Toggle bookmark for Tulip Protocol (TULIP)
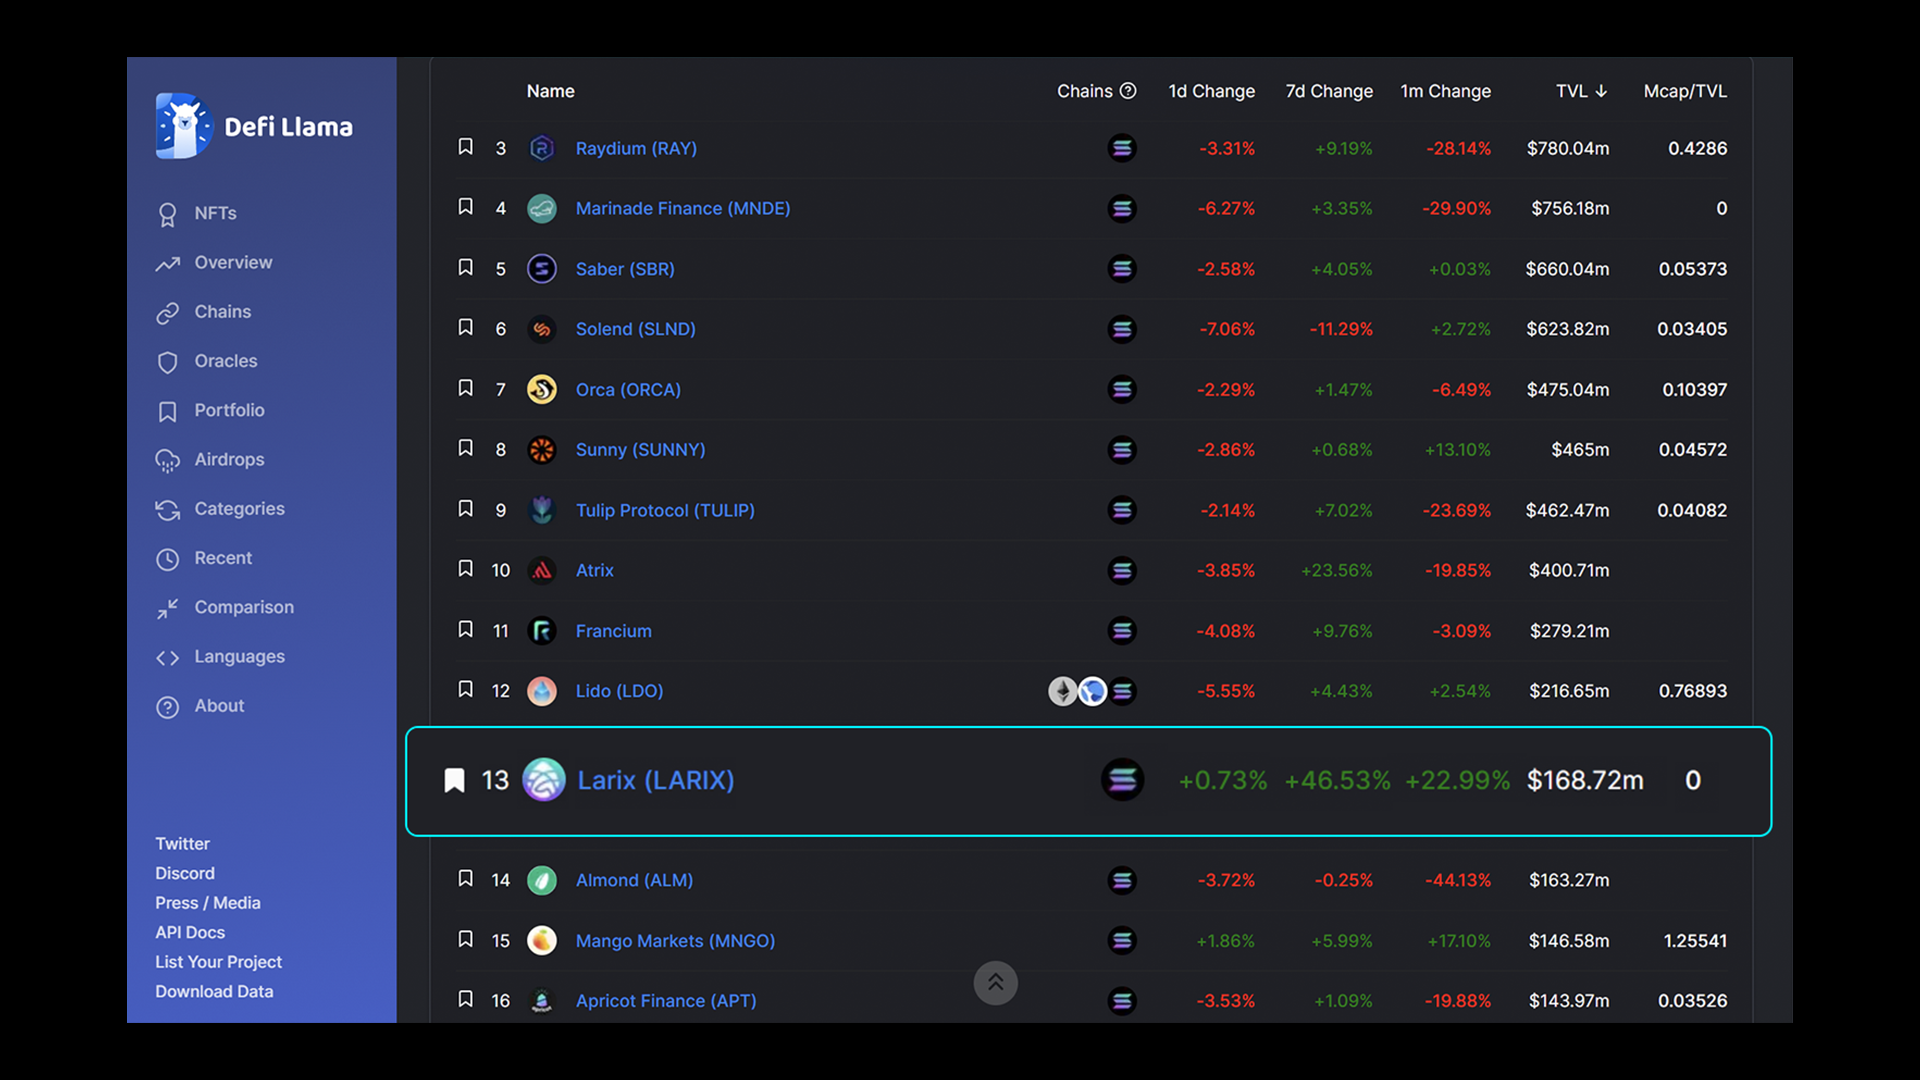Viewport: 1920px width, 1080px height. pyautogui.click(x=465, y=508)
